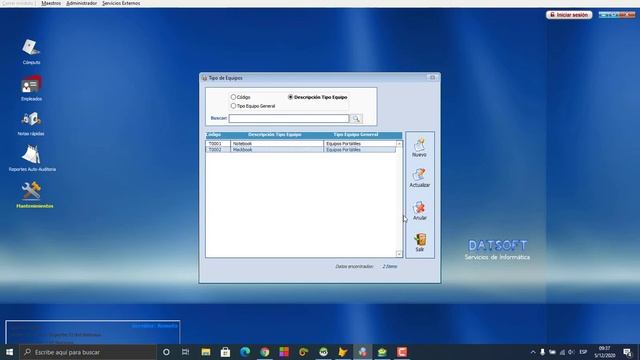
Task: Open Microsoft Store from the taskbar
Action: click(x=225, y=352)
